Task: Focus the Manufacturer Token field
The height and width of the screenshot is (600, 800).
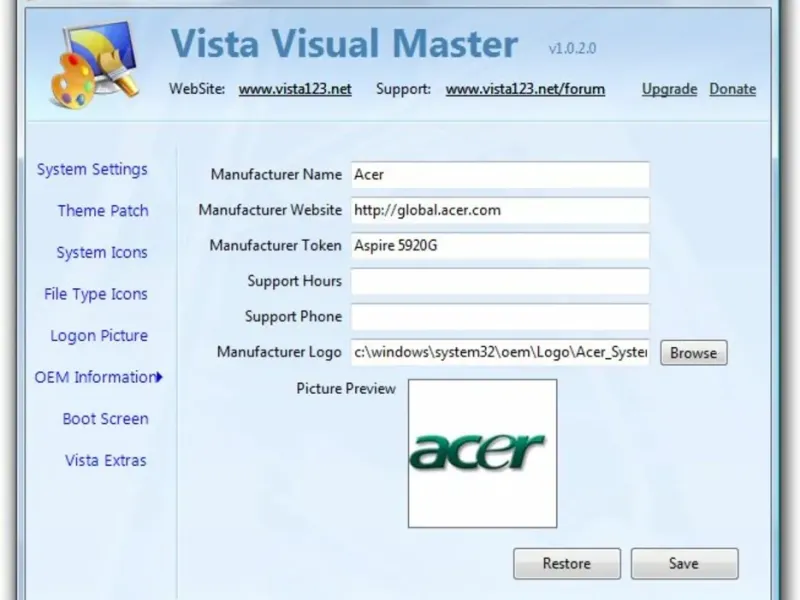Action: coord(500,246)
